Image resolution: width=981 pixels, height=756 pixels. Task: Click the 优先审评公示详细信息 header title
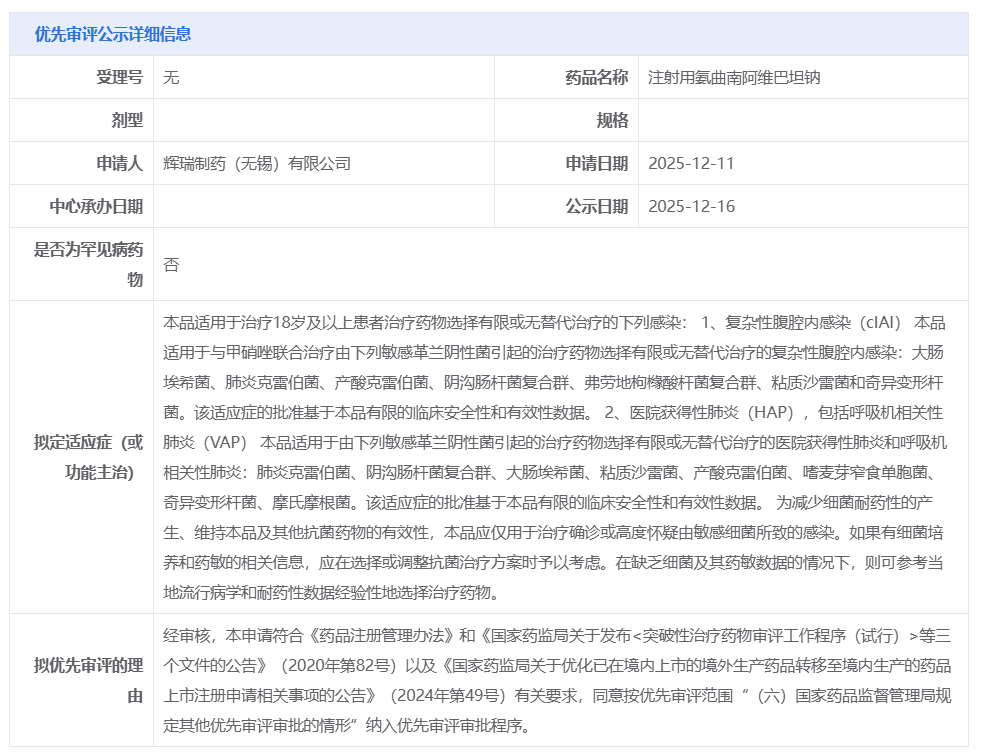tap(113, 34)
